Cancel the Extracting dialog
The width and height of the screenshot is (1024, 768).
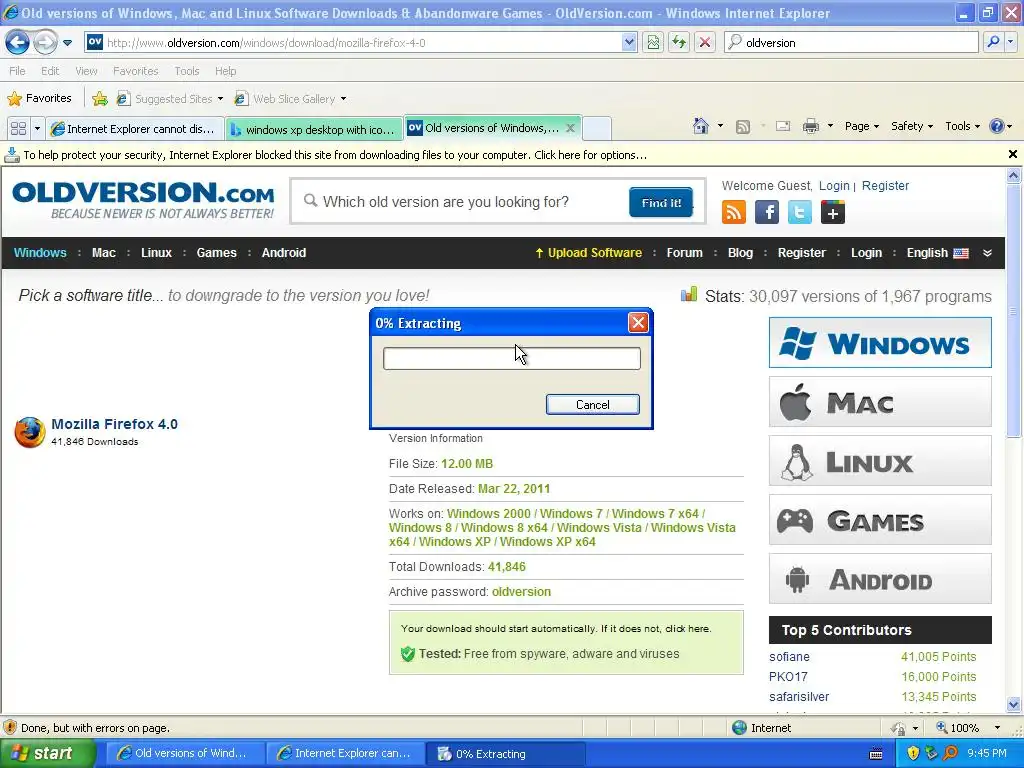[x=592, y=404]
